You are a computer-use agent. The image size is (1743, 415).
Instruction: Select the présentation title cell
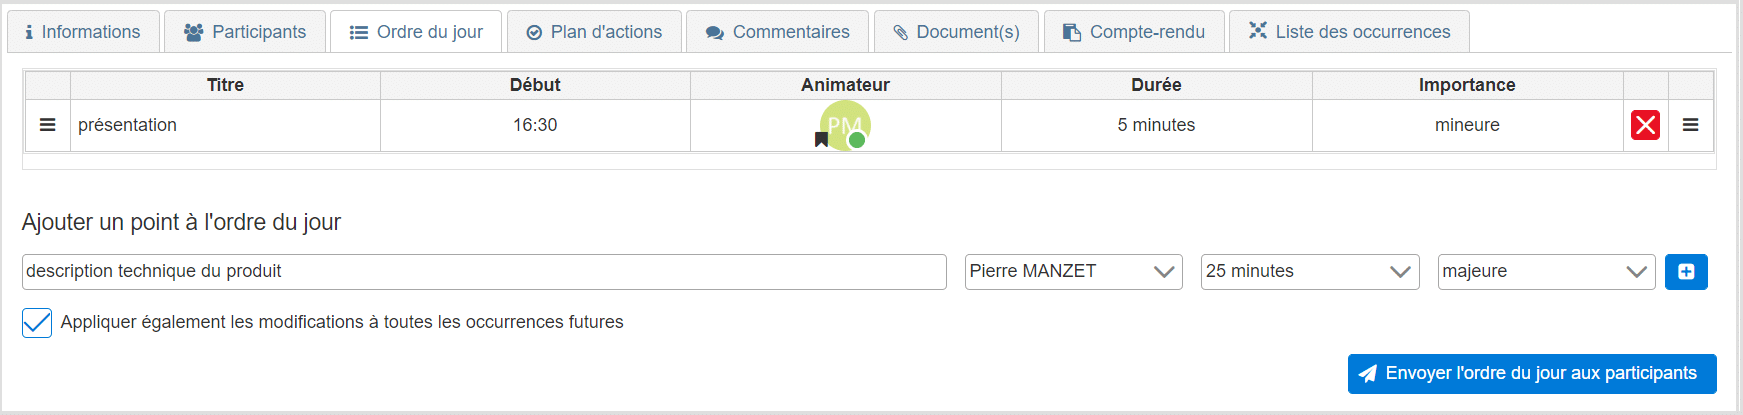pyautogui.click(x=225, y=125)
